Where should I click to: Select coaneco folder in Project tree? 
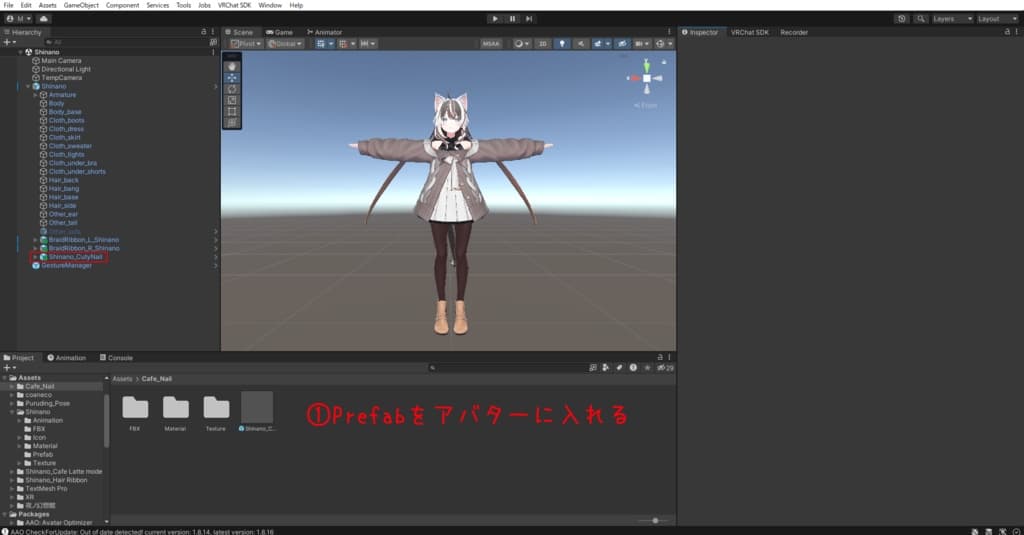[39, 395]
